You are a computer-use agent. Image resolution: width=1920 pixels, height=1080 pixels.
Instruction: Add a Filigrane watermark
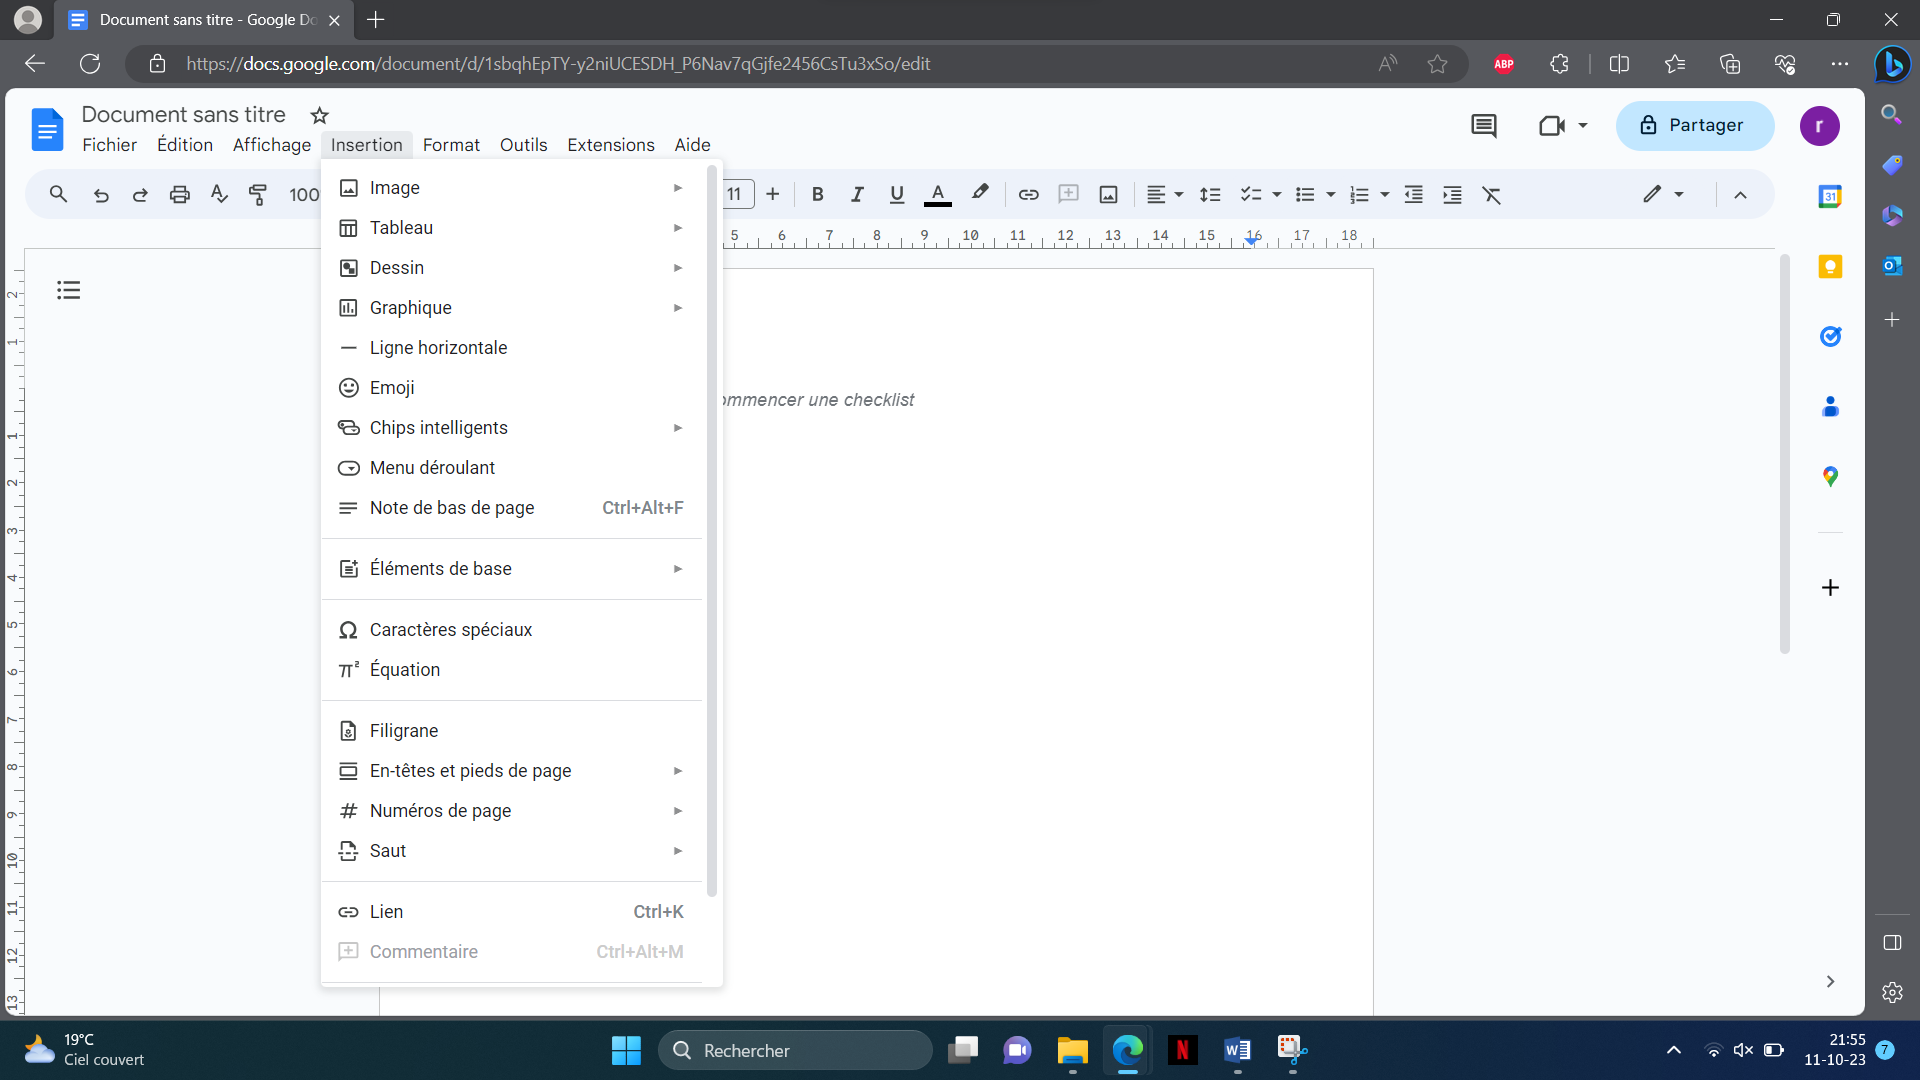tap(512, 731)
